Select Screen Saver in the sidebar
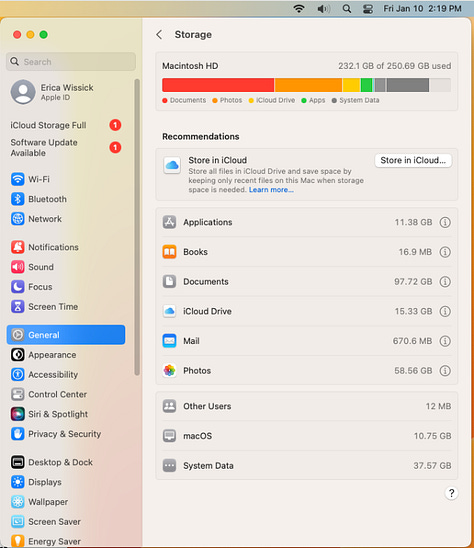This screenshot has height=548, width=474. tap(66, 522)
